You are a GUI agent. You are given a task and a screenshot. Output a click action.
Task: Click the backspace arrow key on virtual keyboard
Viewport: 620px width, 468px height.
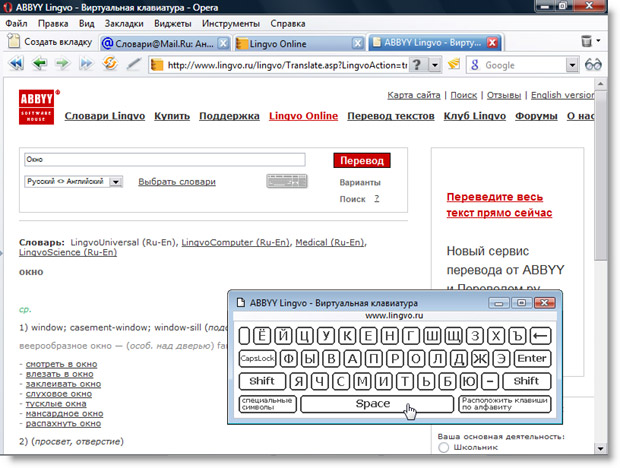(x=540, y=336)
